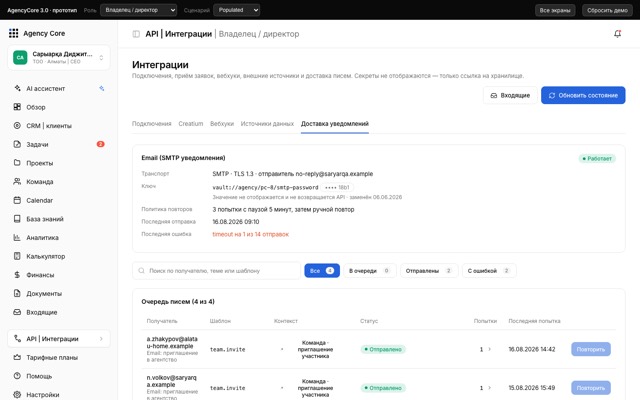Open notifications bell icon
The image size is (640, 400).
tap(618, 34)
